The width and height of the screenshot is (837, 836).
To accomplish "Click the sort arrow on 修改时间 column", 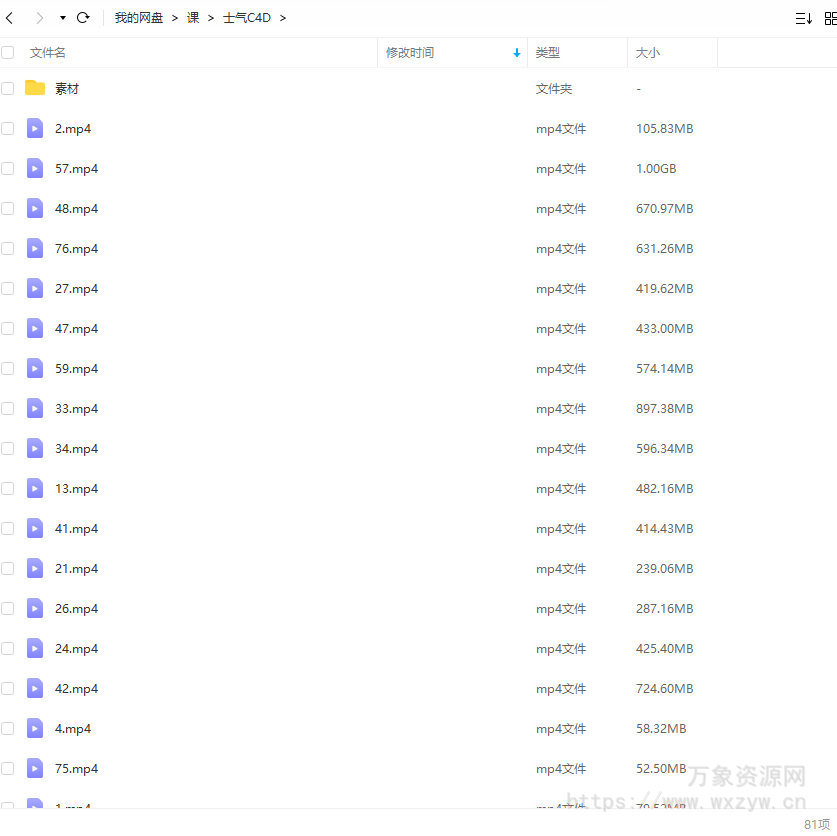I will point(516,52).
